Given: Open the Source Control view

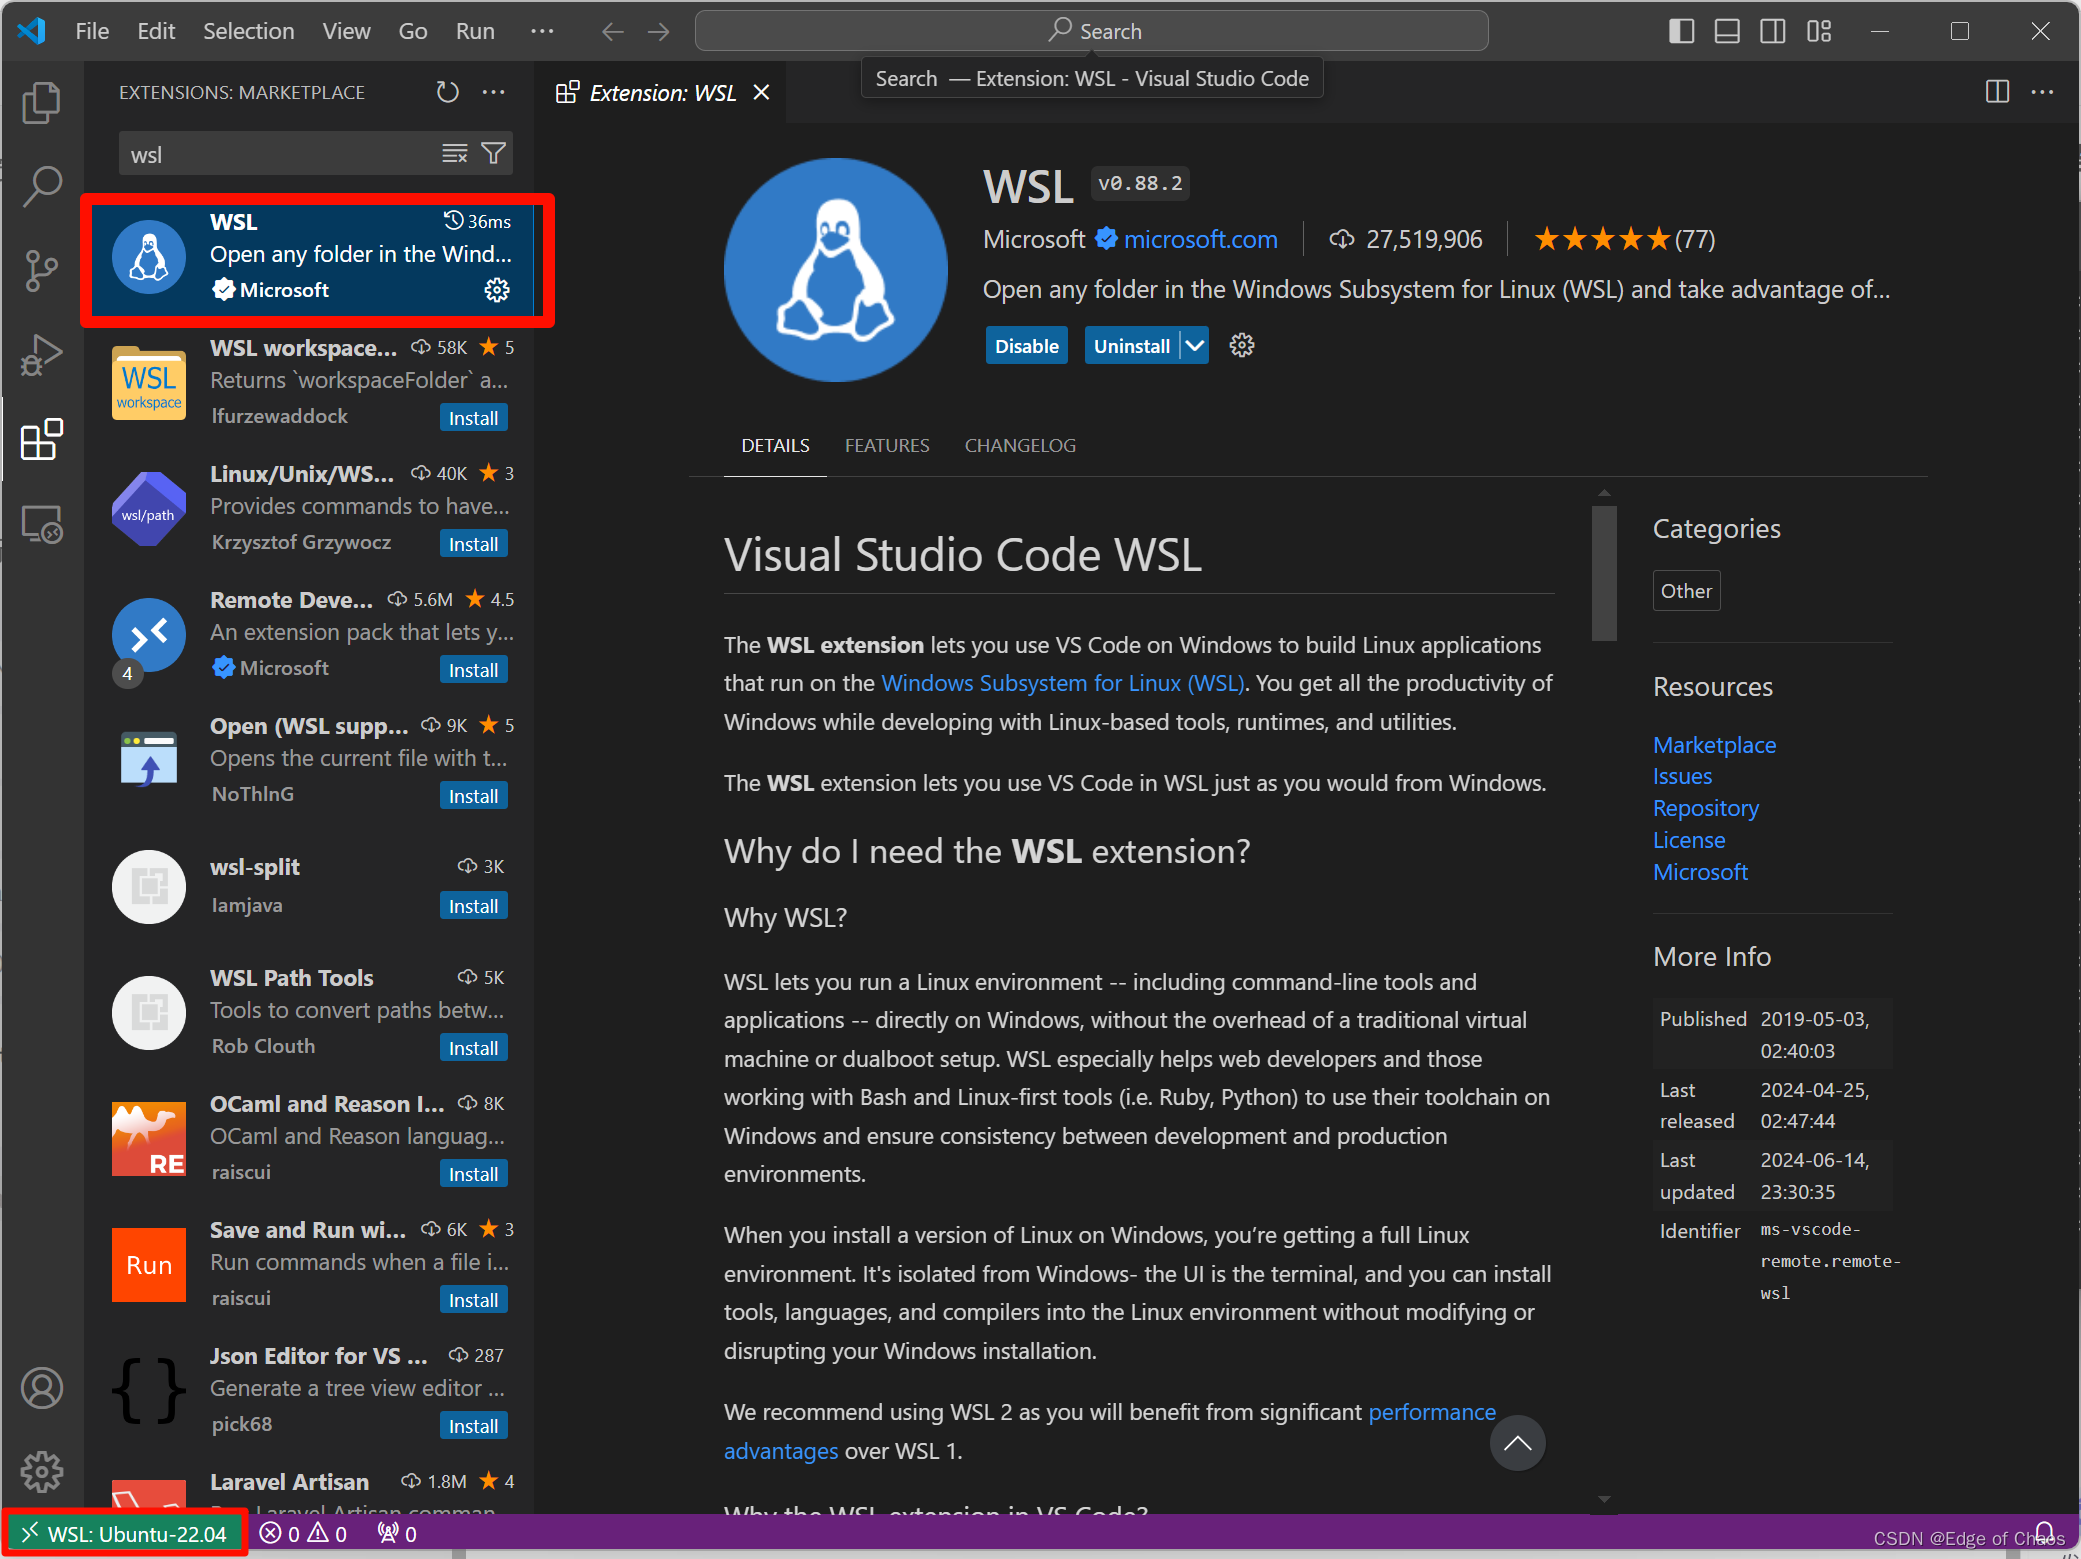Looking at the screenshot, I should (x=41, y=270).
